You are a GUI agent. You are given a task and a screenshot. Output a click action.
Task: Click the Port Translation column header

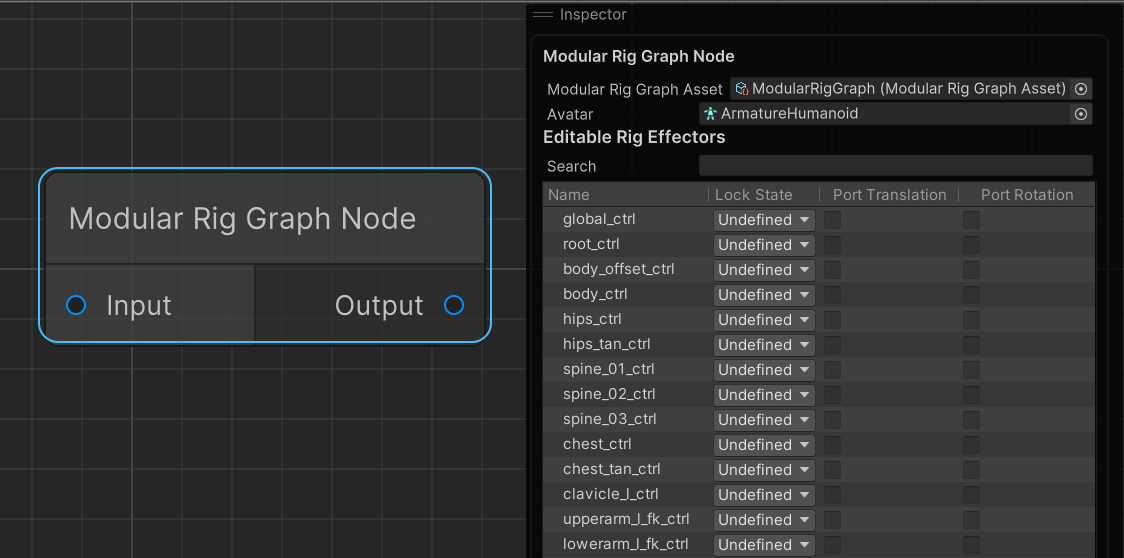tap(890, 195)
